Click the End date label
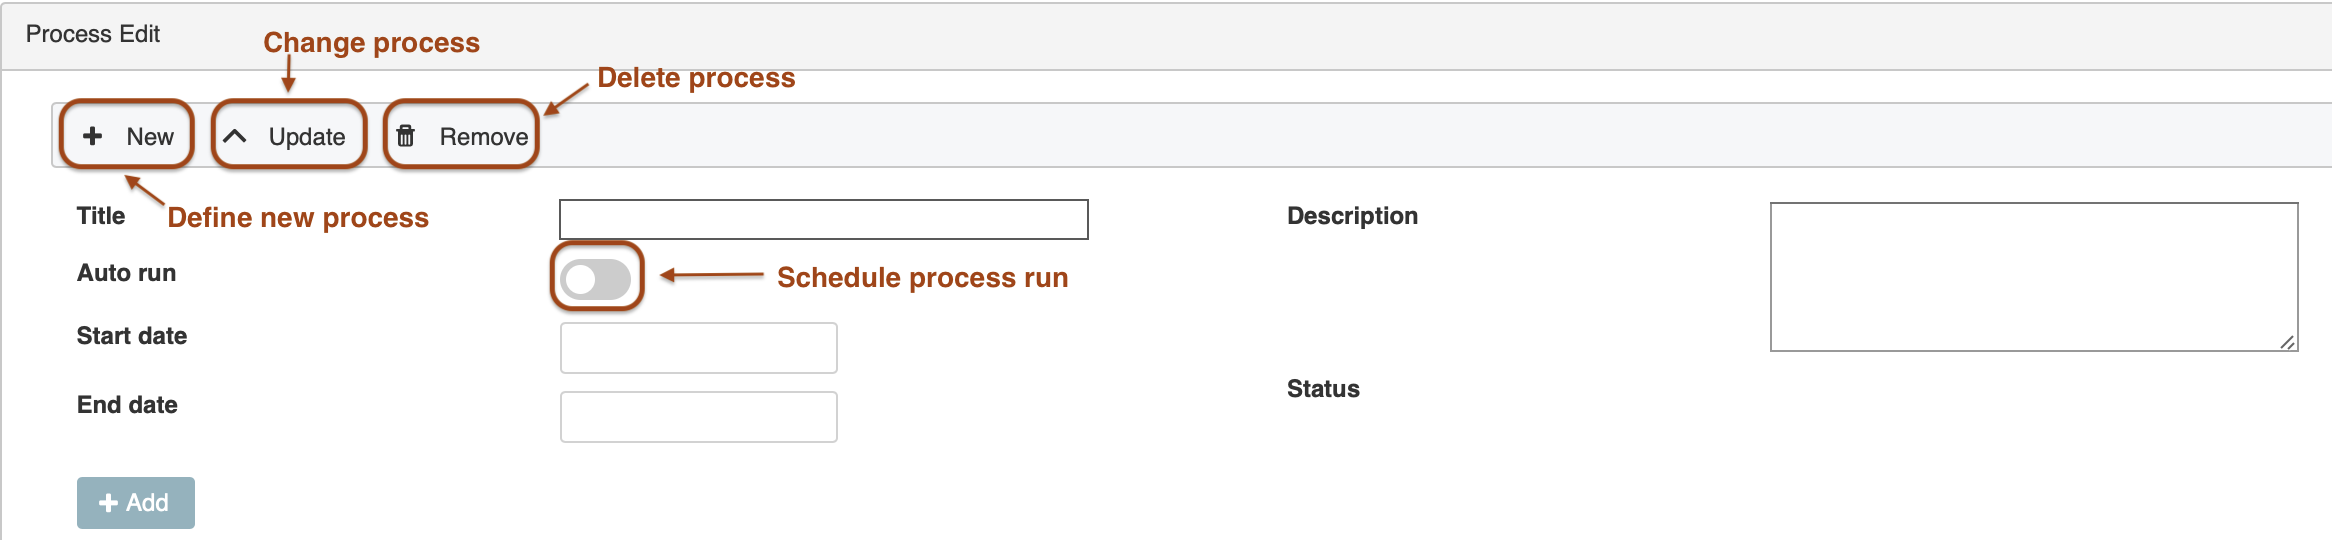Viewport: 2332px width, 540px height. tap(127, 405)
